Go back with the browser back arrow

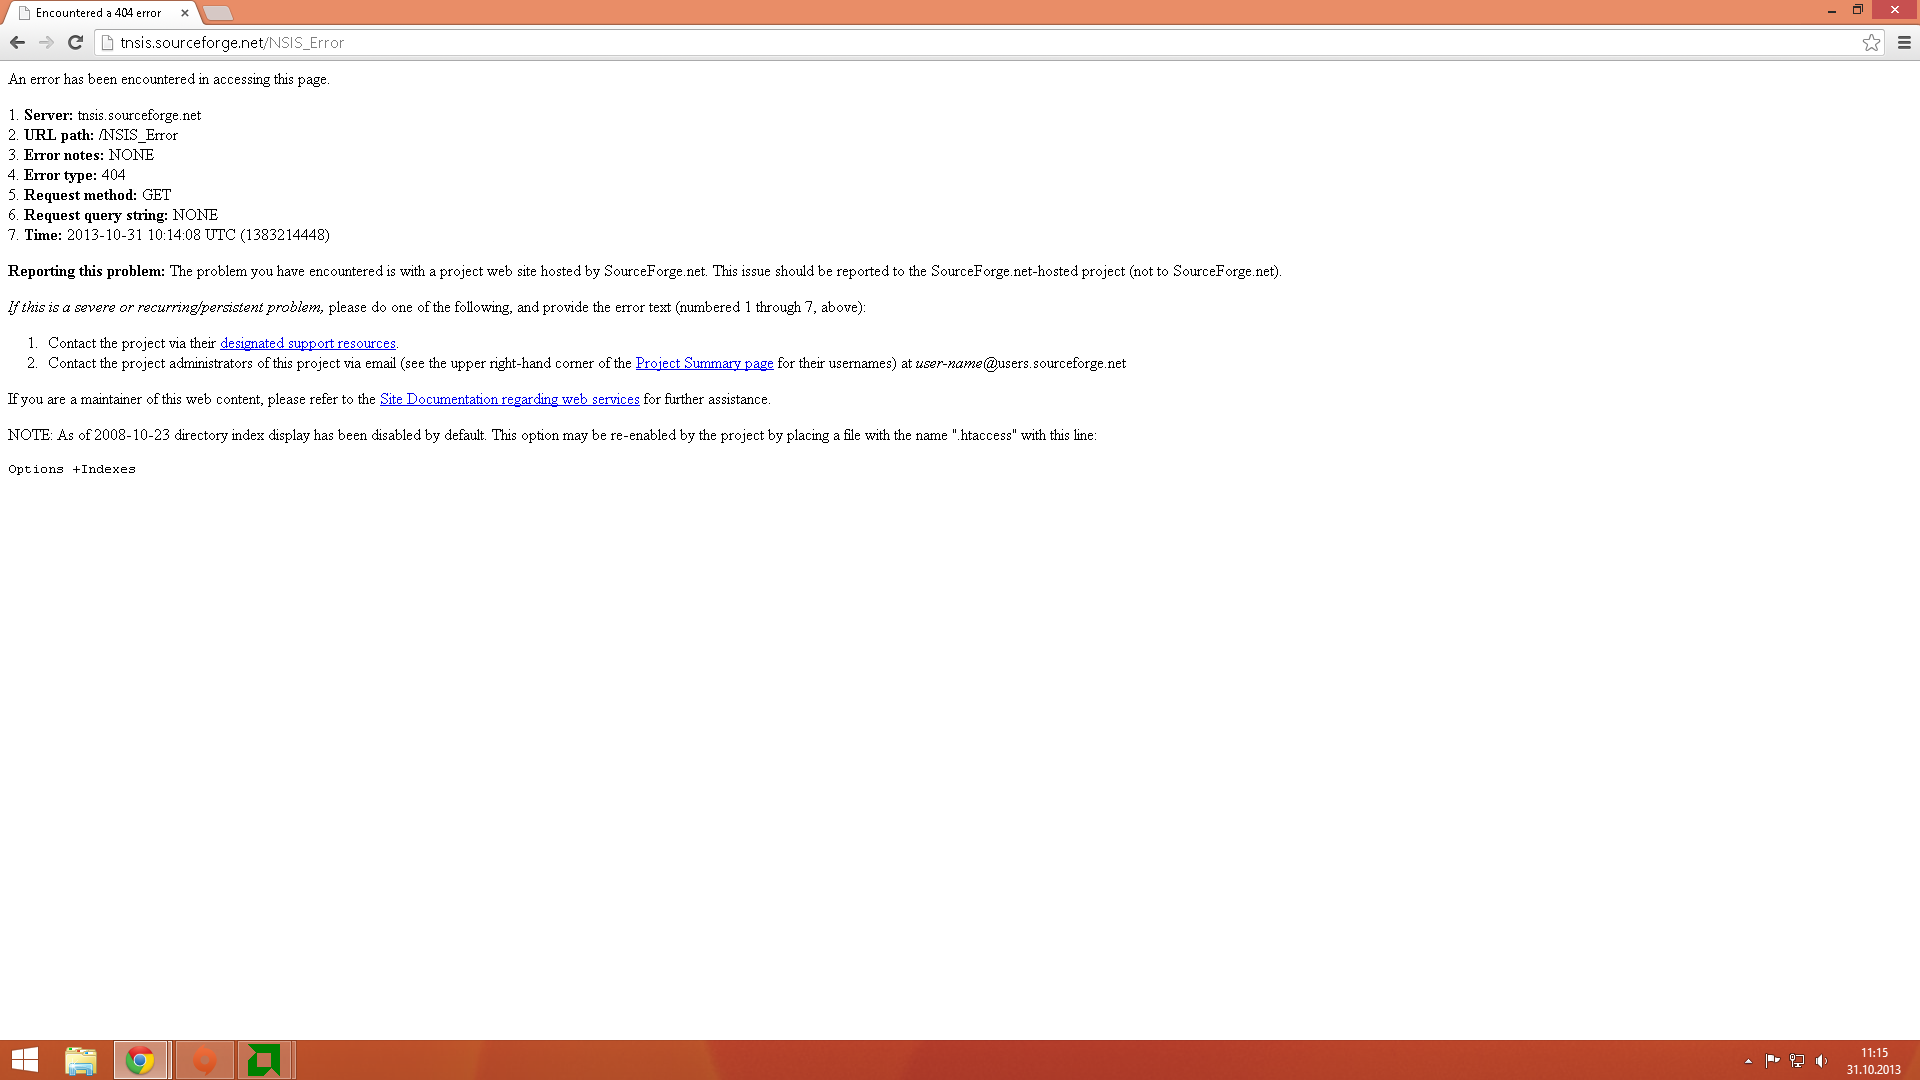17,42
